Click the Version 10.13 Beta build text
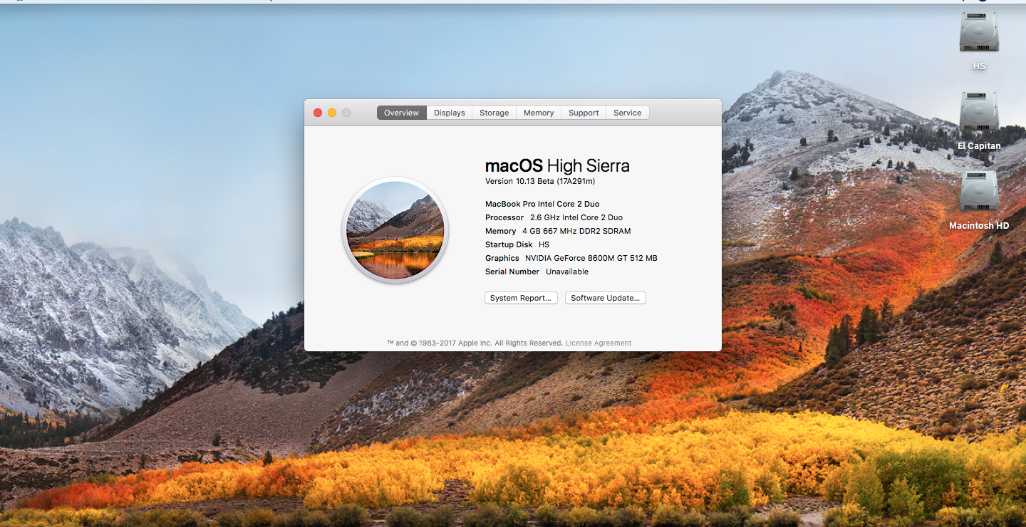This screenshot has width=1026, height=527. point(540,182)
